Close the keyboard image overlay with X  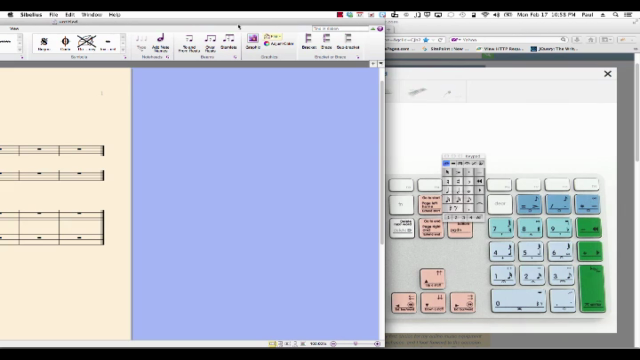[x=608, y=74]
